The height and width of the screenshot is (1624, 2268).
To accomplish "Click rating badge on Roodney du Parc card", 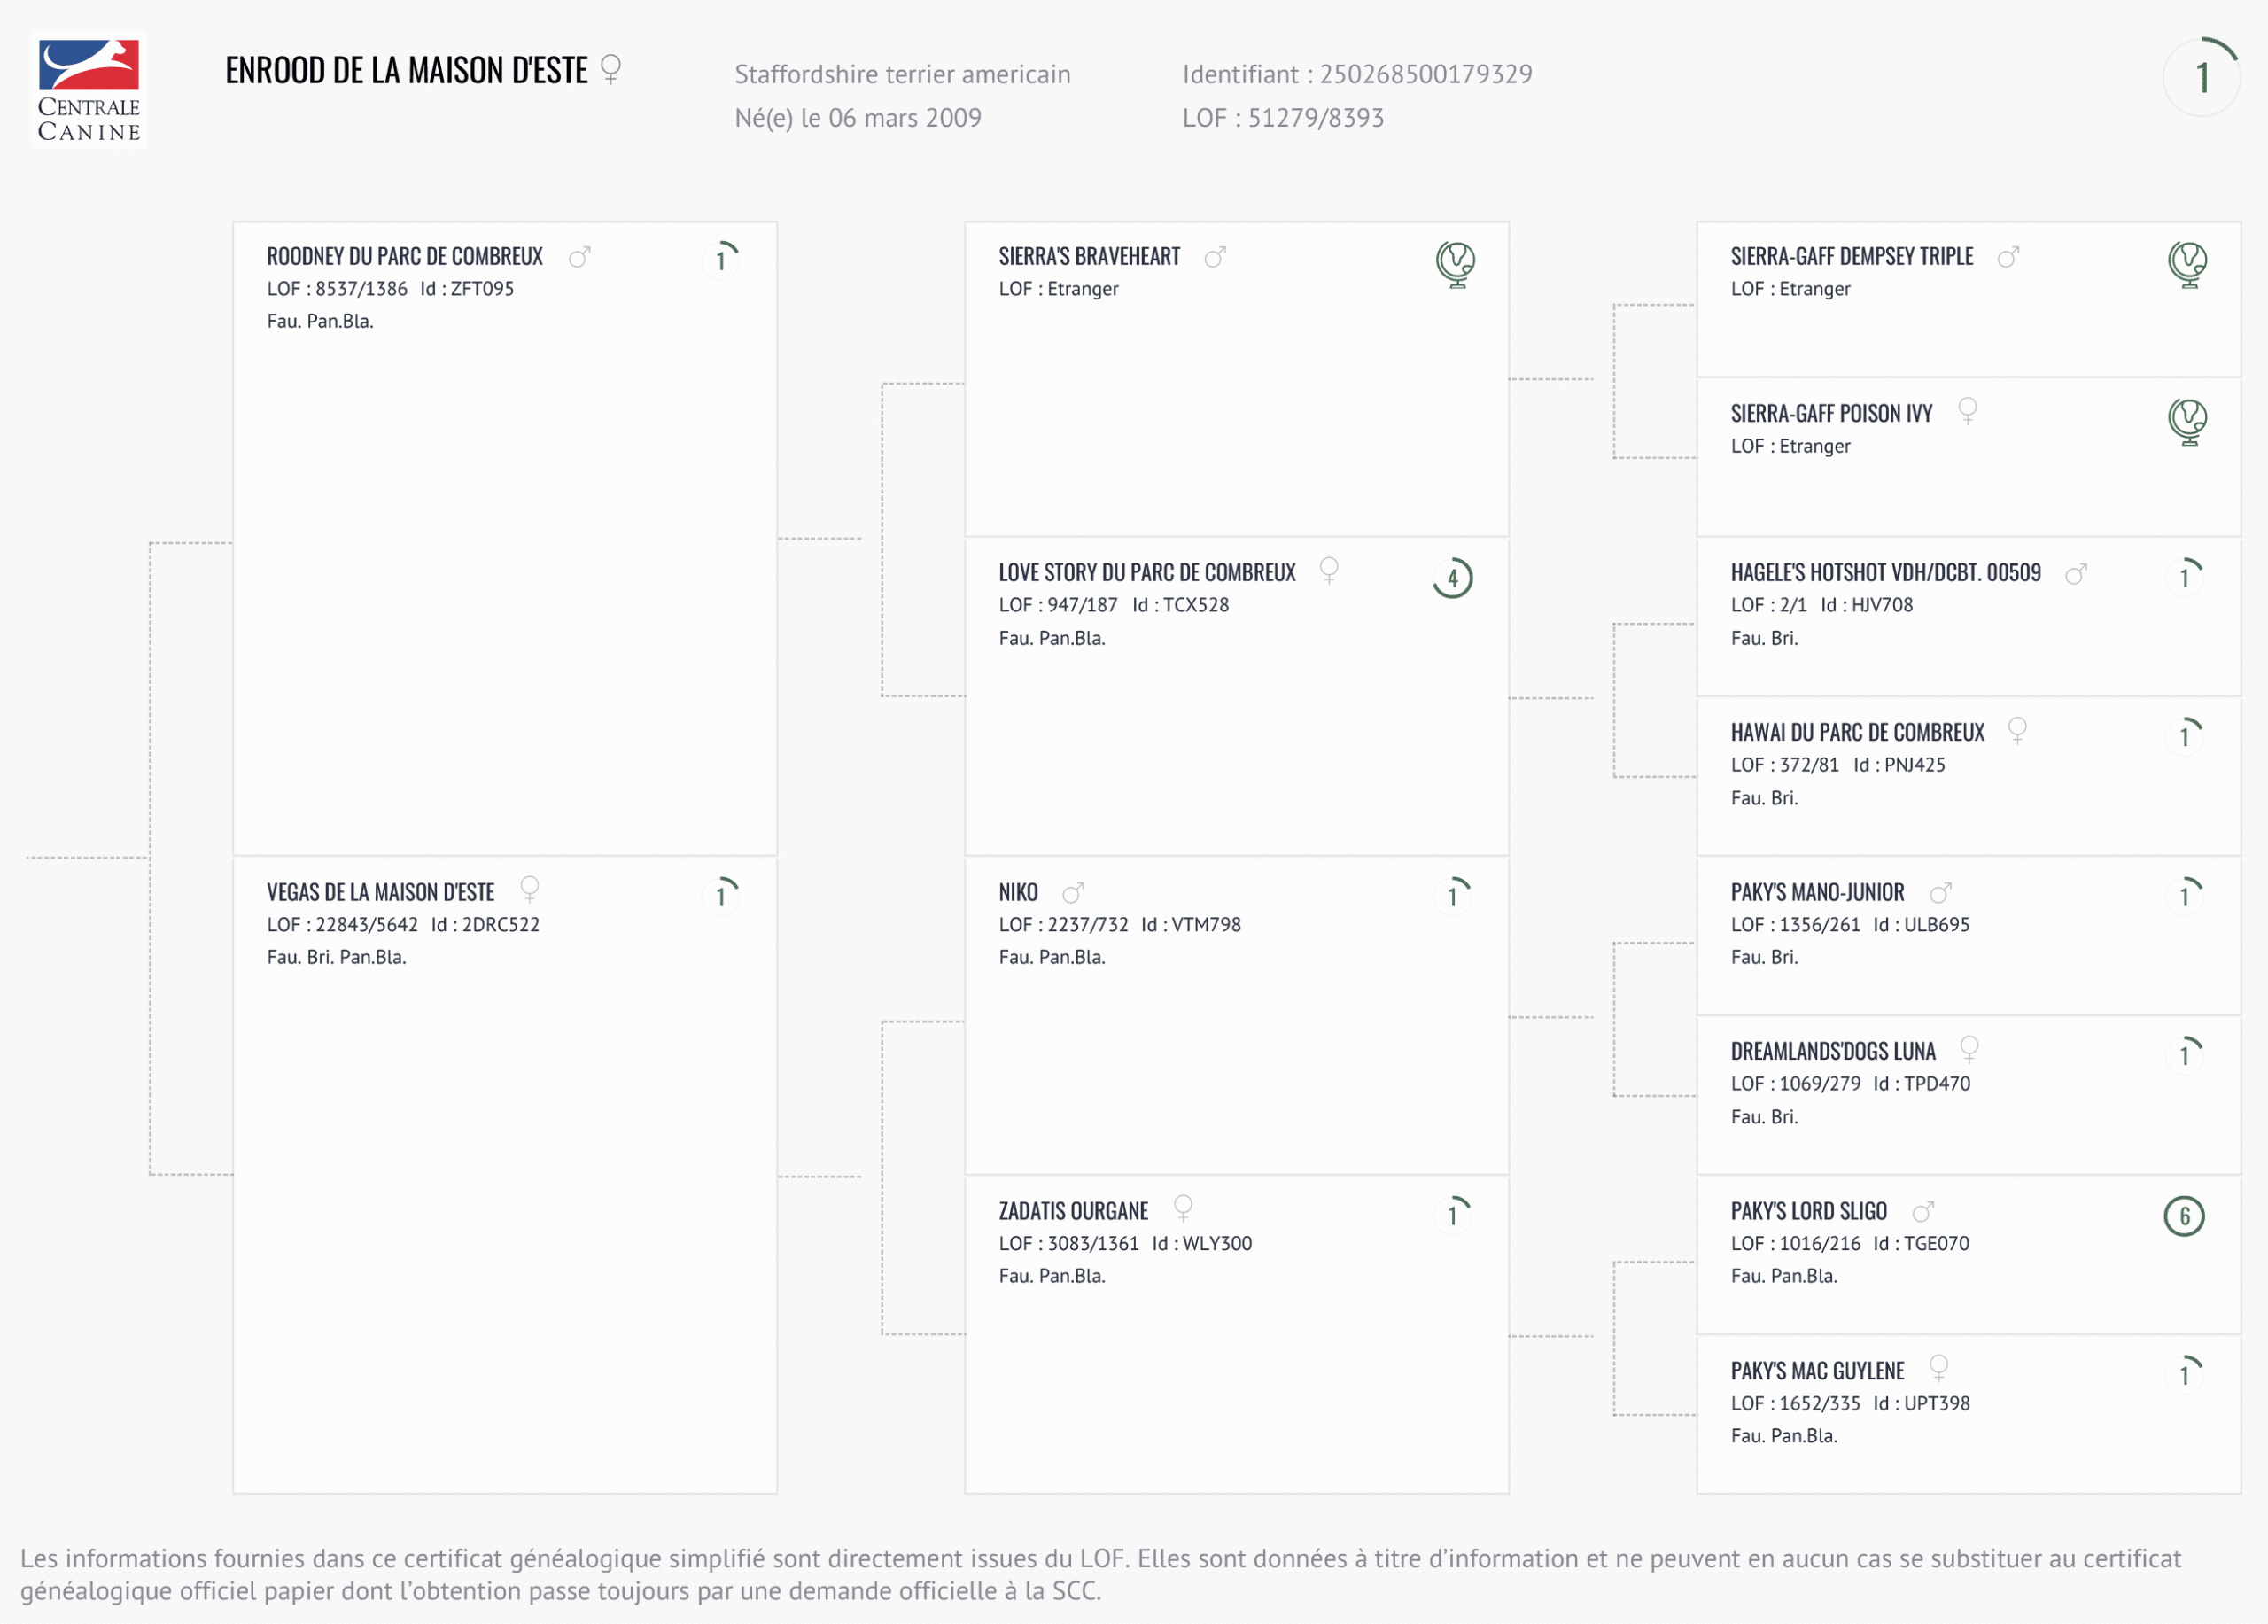I will coord(721,260).
